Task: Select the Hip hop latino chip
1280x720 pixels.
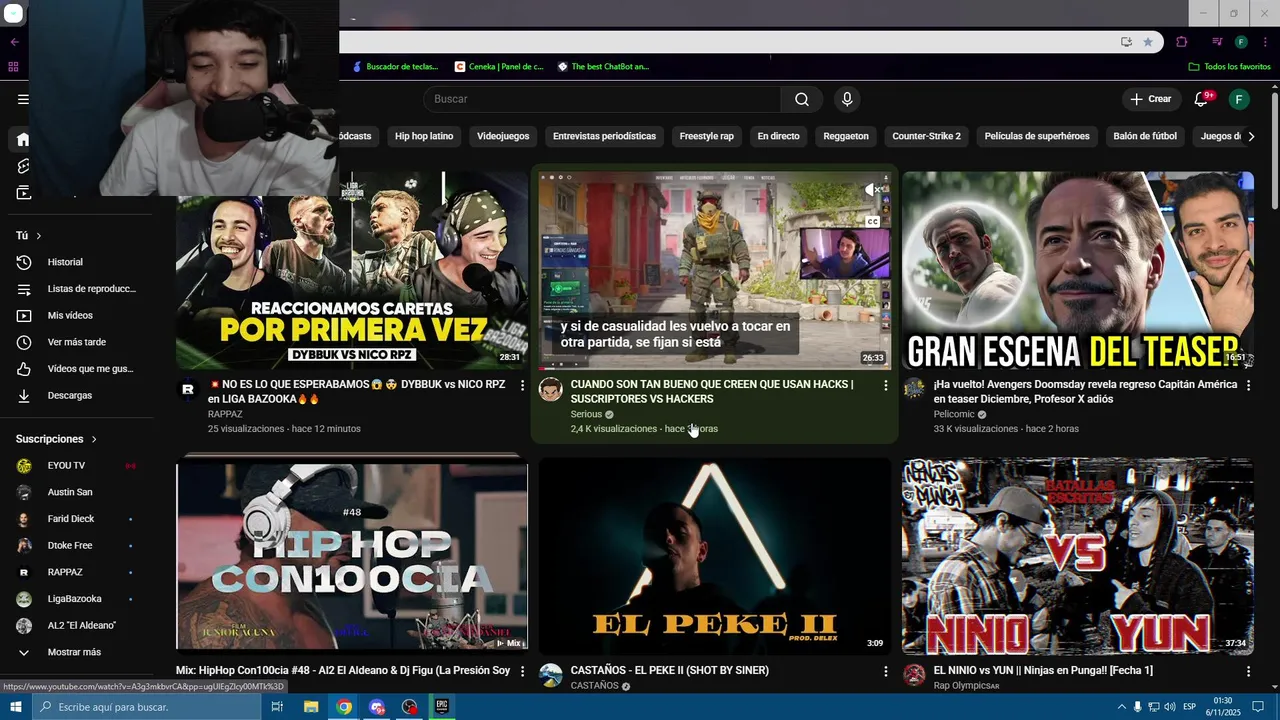Action: pyautogui.click(x=424, y=136)
